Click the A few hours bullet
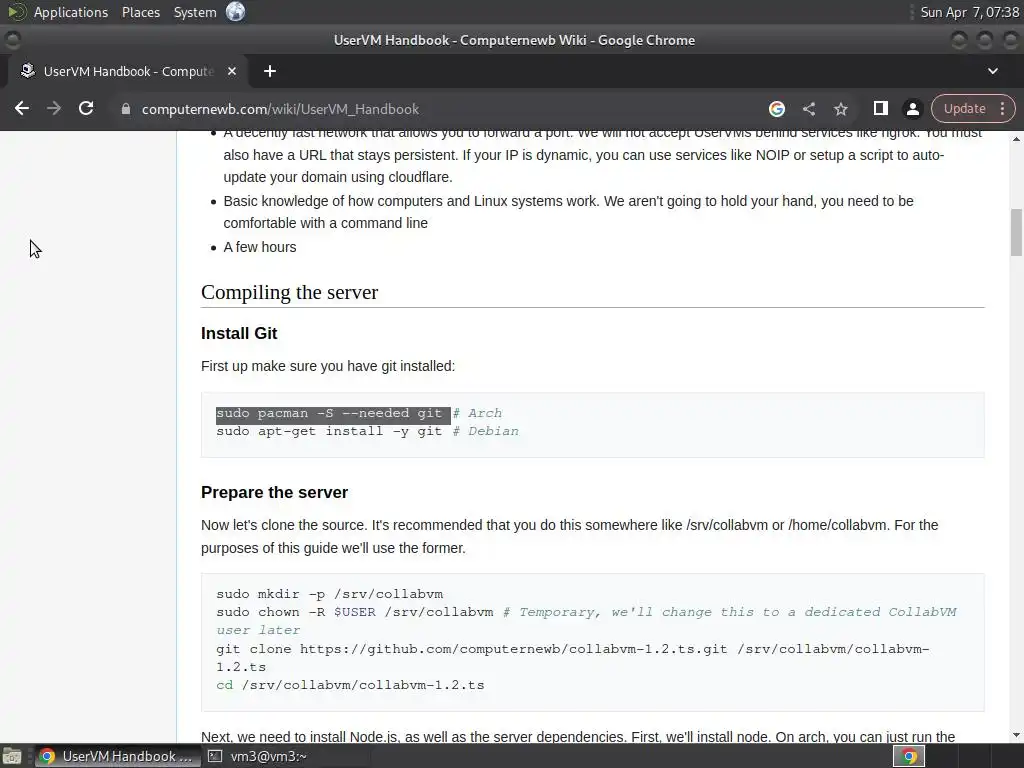 [x=260, y=247]
